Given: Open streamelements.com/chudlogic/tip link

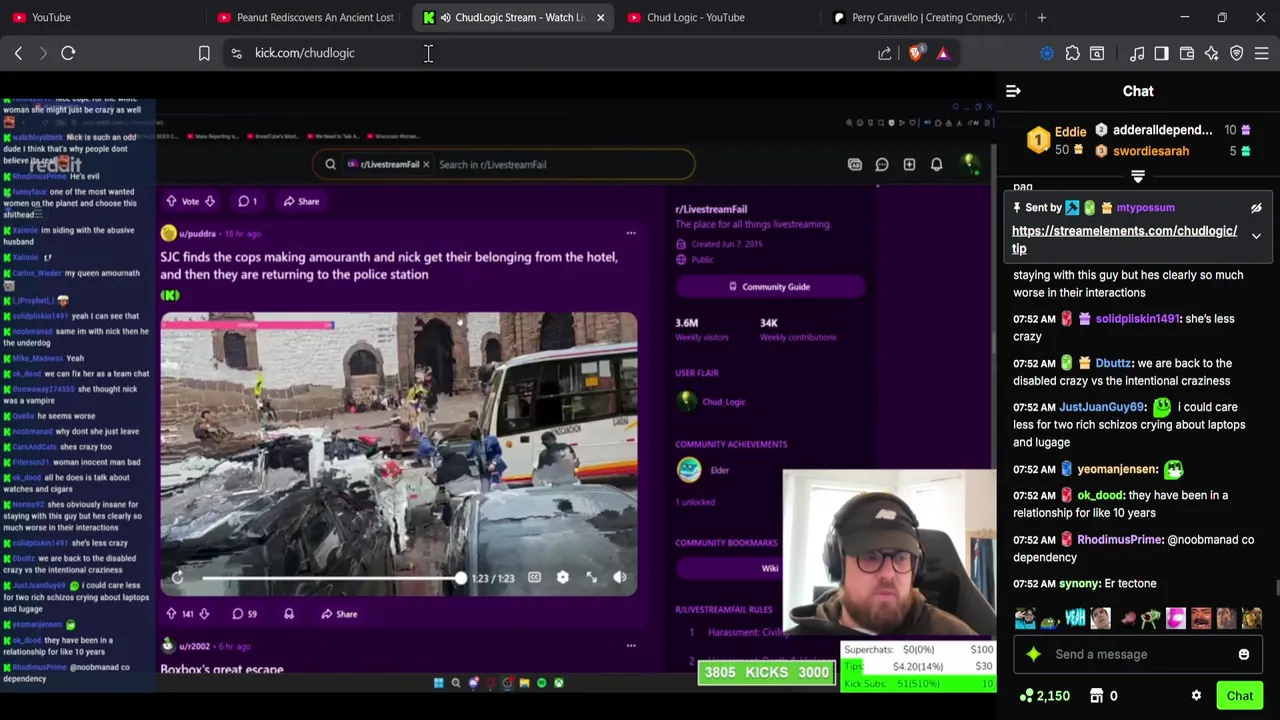Looking at the screenshot, I should (x=1124, y=240).
